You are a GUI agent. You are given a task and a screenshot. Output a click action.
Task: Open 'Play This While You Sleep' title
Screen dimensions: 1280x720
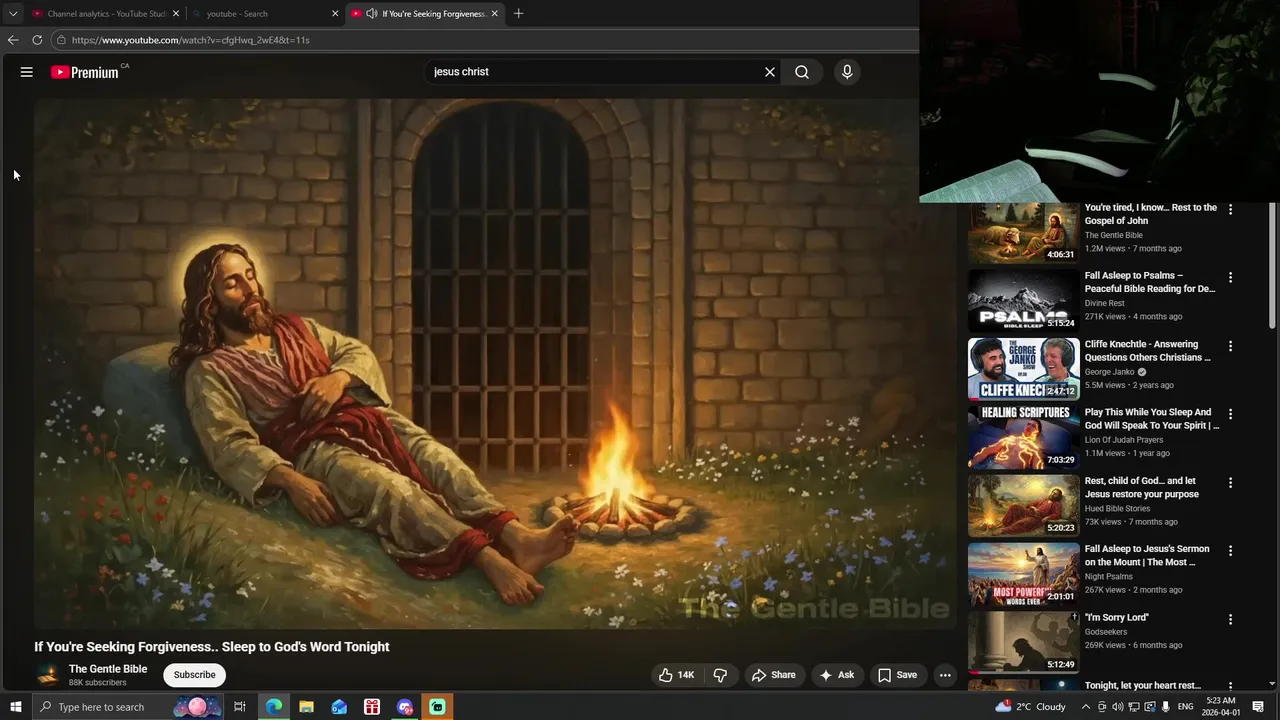[1152, 419]
